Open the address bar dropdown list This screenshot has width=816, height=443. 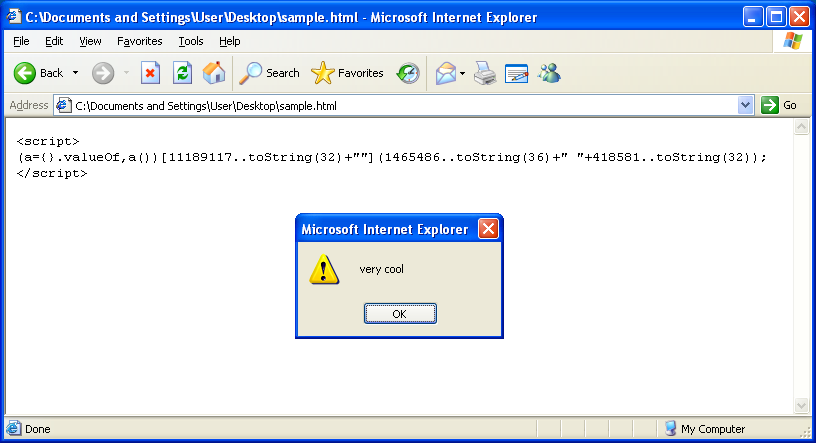[x=745, y=105]
